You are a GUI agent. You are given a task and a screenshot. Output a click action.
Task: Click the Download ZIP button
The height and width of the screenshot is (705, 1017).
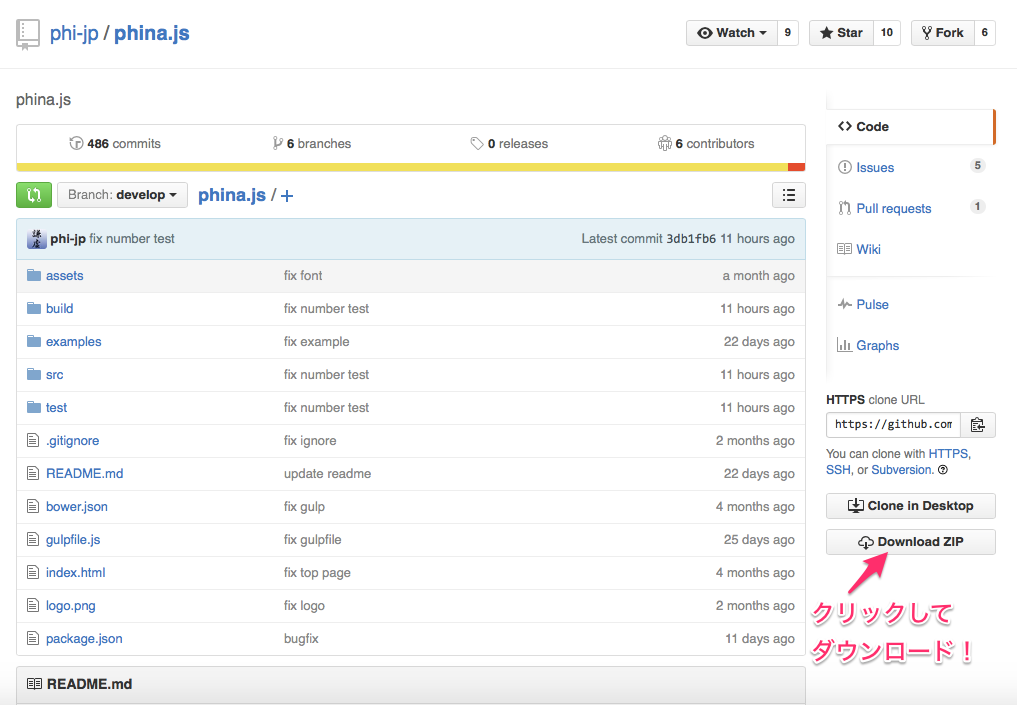coord(910,541)
